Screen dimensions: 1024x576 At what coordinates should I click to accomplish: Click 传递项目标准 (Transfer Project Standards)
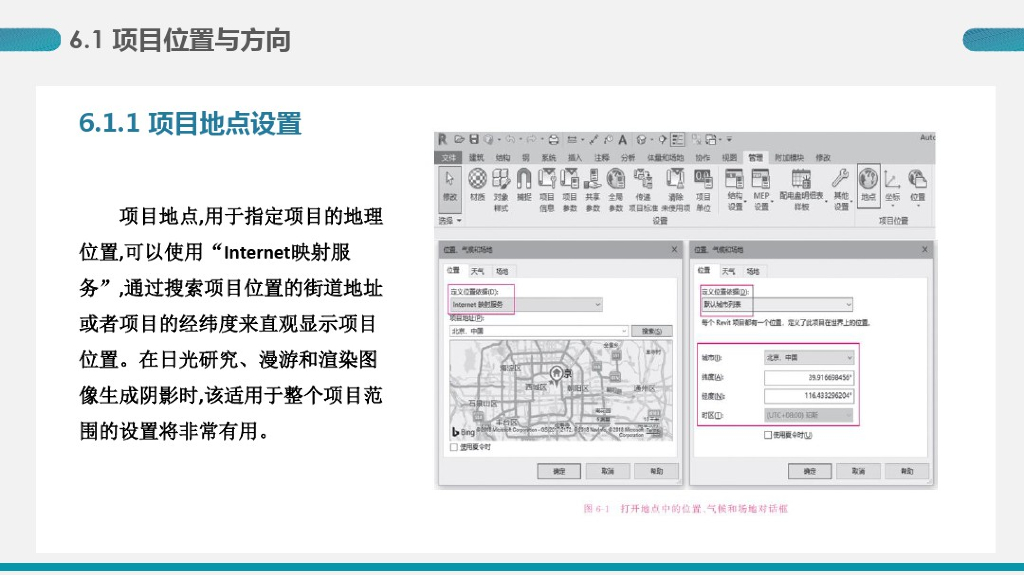pos(643,189)
